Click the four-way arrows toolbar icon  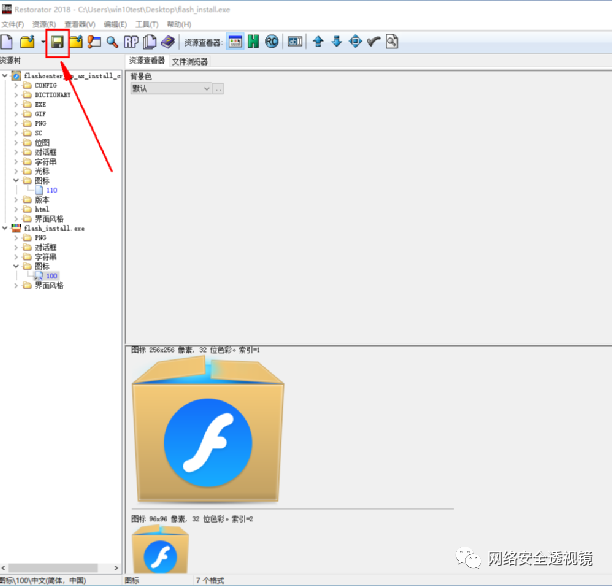(x=355, y=42)
